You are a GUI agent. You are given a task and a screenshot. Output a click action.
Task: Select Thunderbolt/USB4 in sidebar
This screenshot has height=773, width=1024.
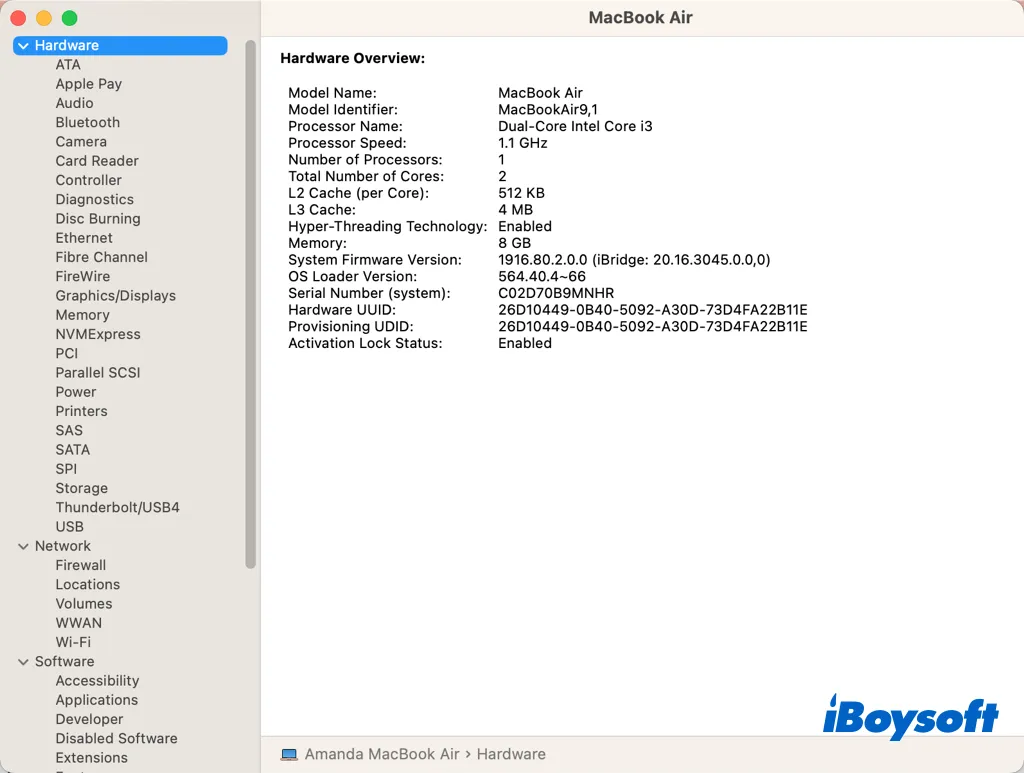click(117, 507)
